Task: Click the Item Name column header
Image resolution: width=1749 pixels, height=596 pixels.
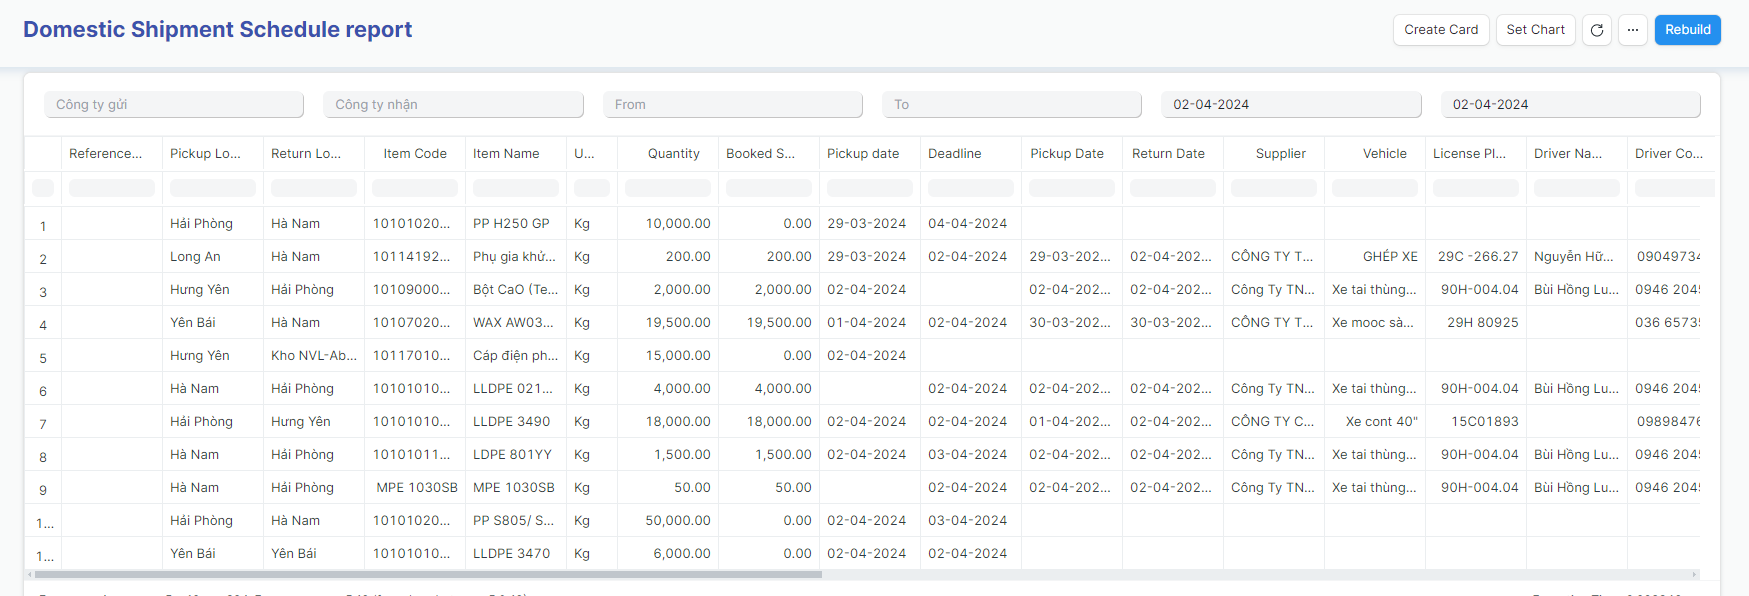Action: tap(506, 154)
